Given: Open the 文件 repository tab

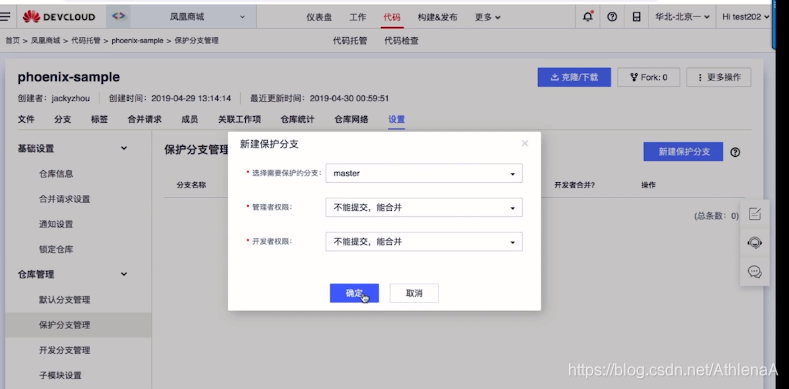Looking at the screenshot, I should click(x=26, y=119).
